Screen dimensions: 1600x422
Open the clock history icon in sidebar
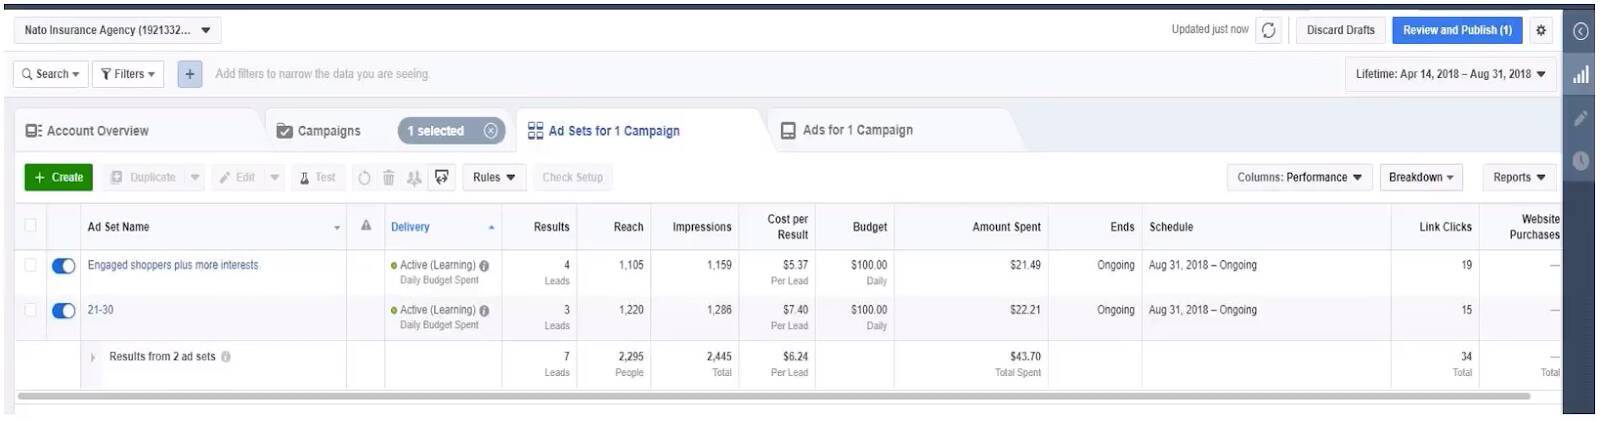pos(1581,160)
